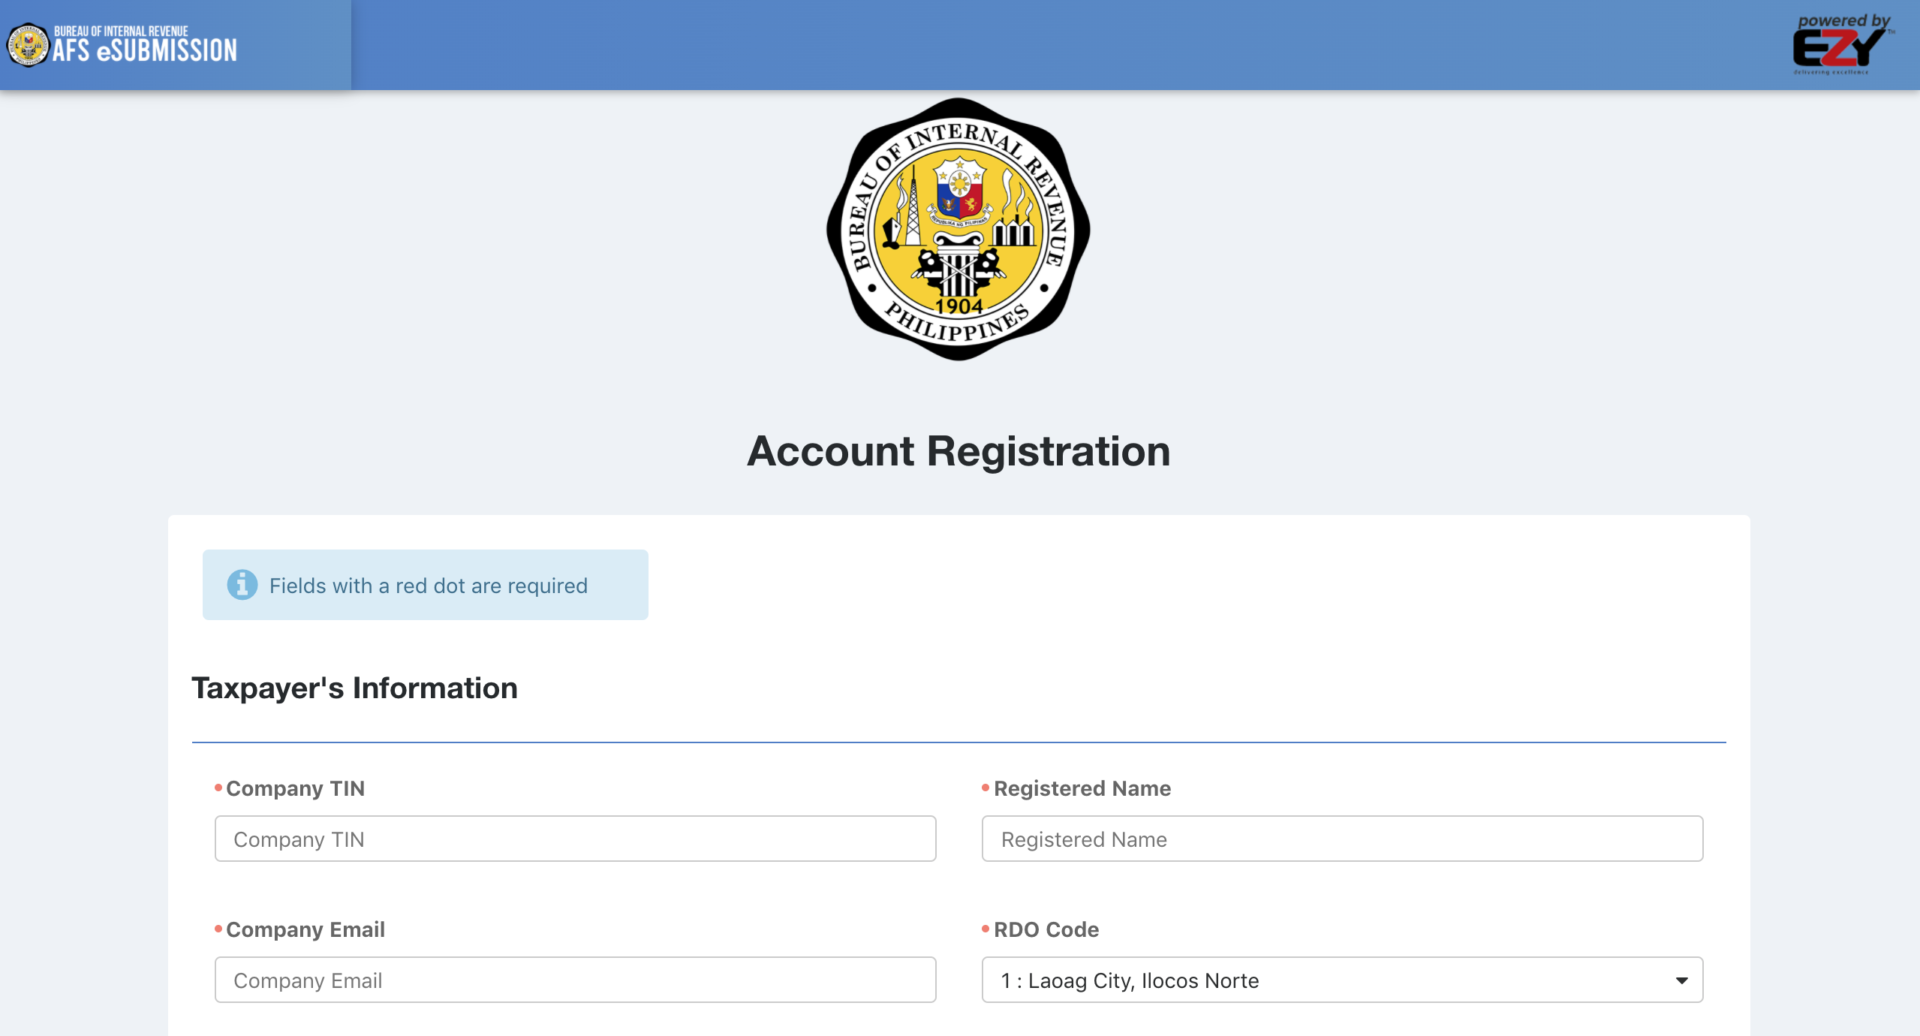Click the red required dot beside Company TIN
This screenshot has width=1920, height=1036.
tap(218, 787)
